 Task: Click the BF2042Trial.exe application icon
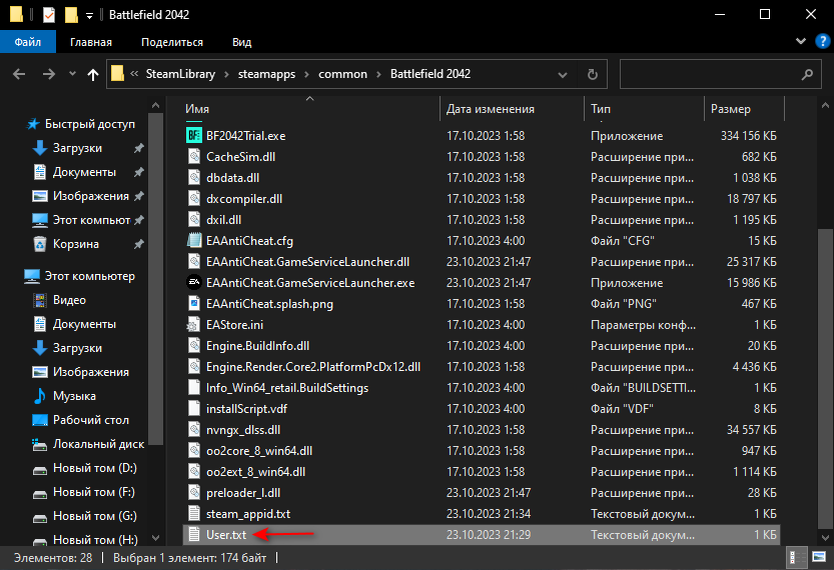coord(194,136)
